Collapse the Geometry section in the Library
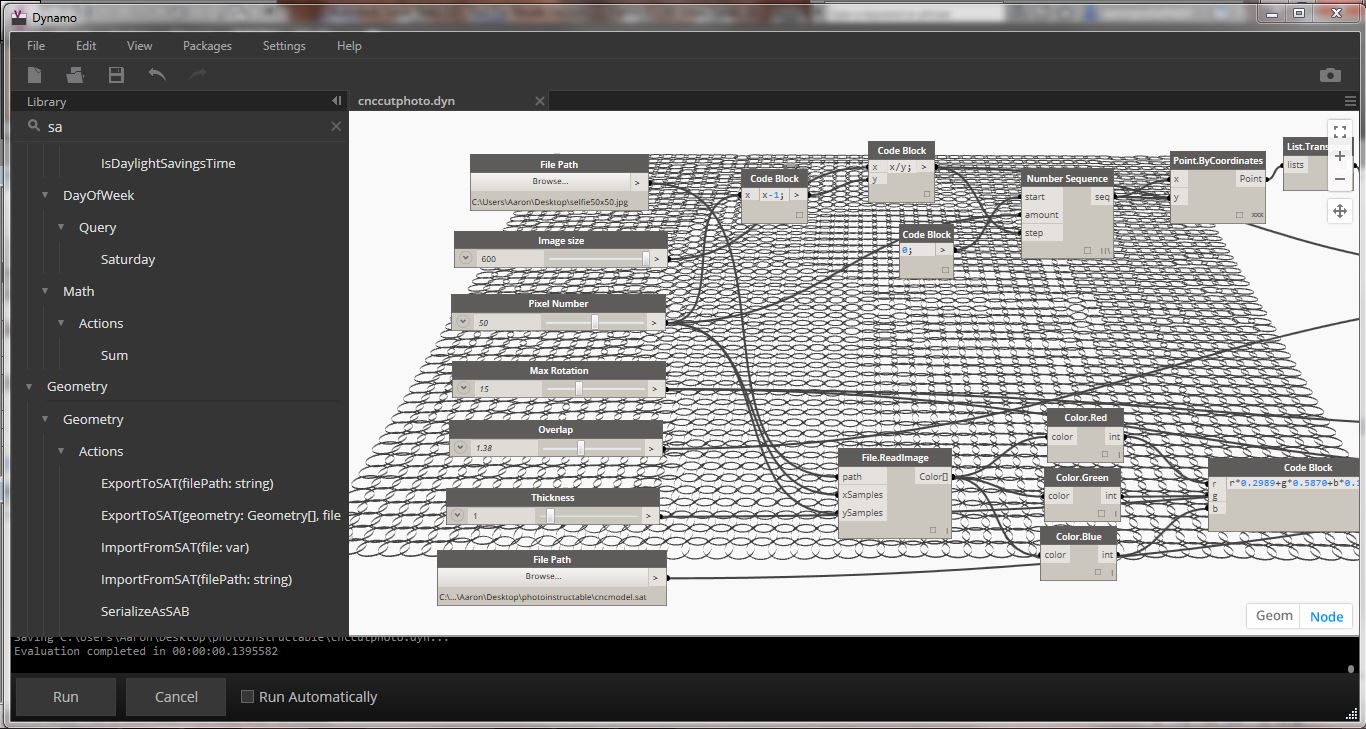 29,386
